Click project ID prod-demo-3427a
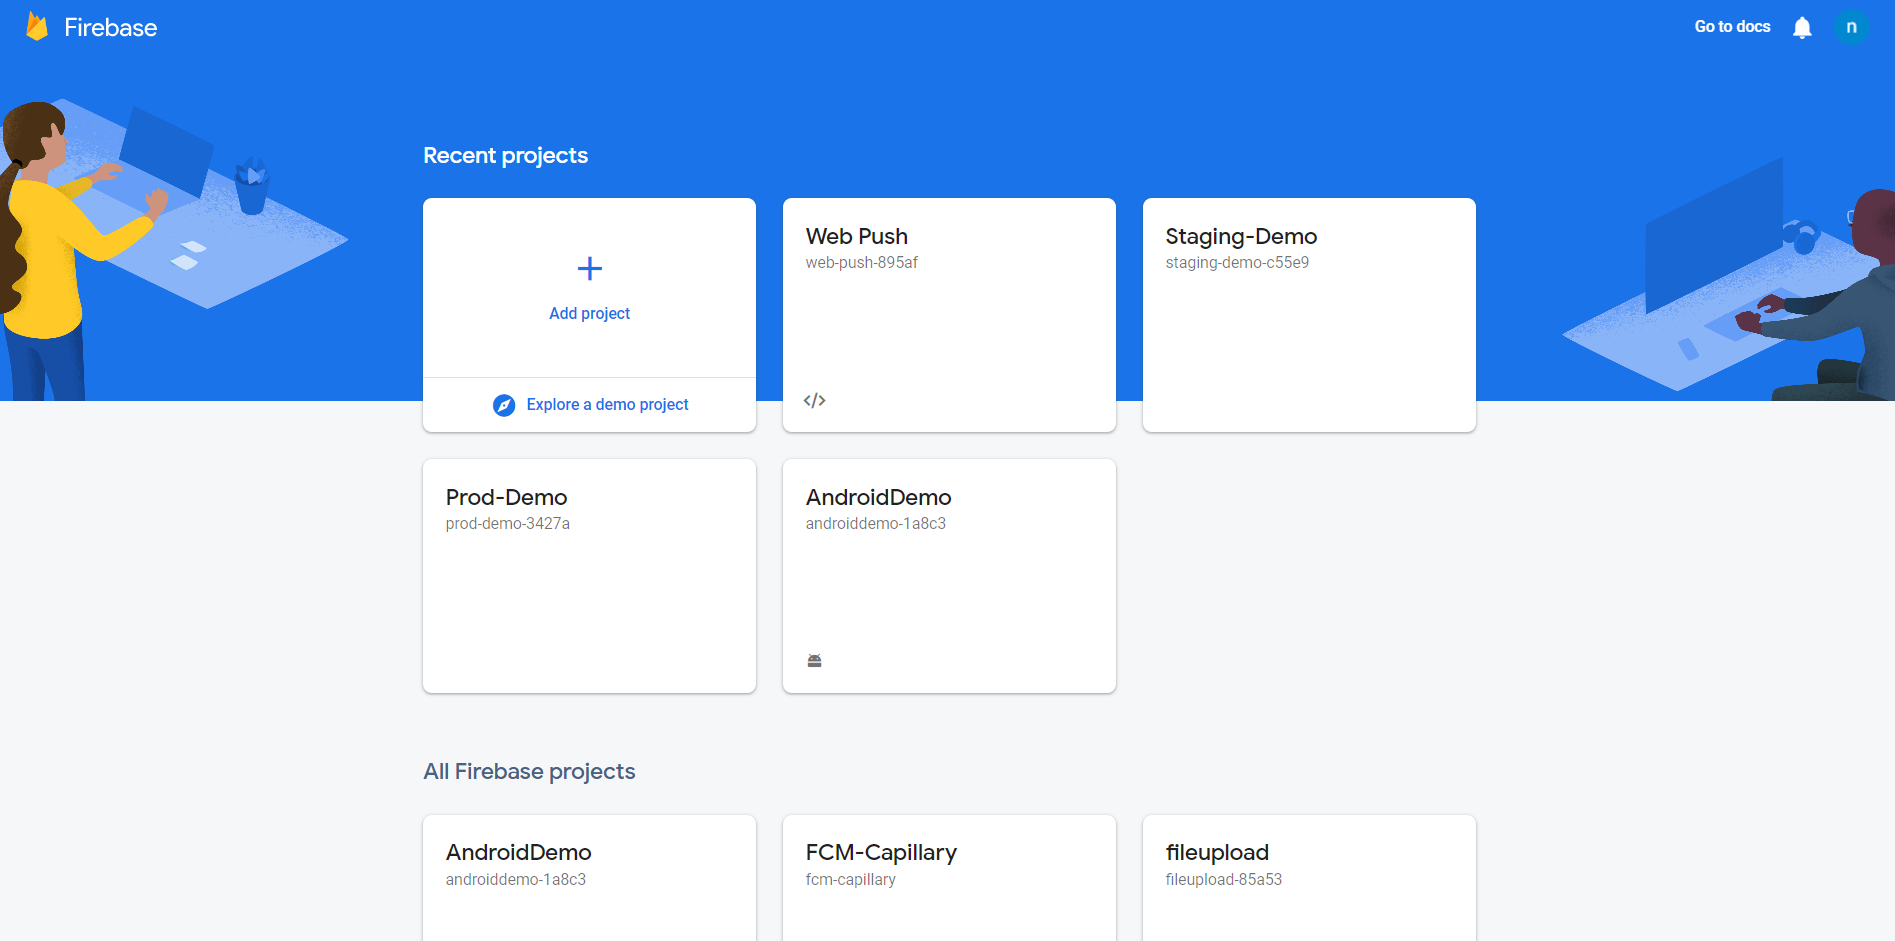This screenshot has width=1895, height=941. 508,523
